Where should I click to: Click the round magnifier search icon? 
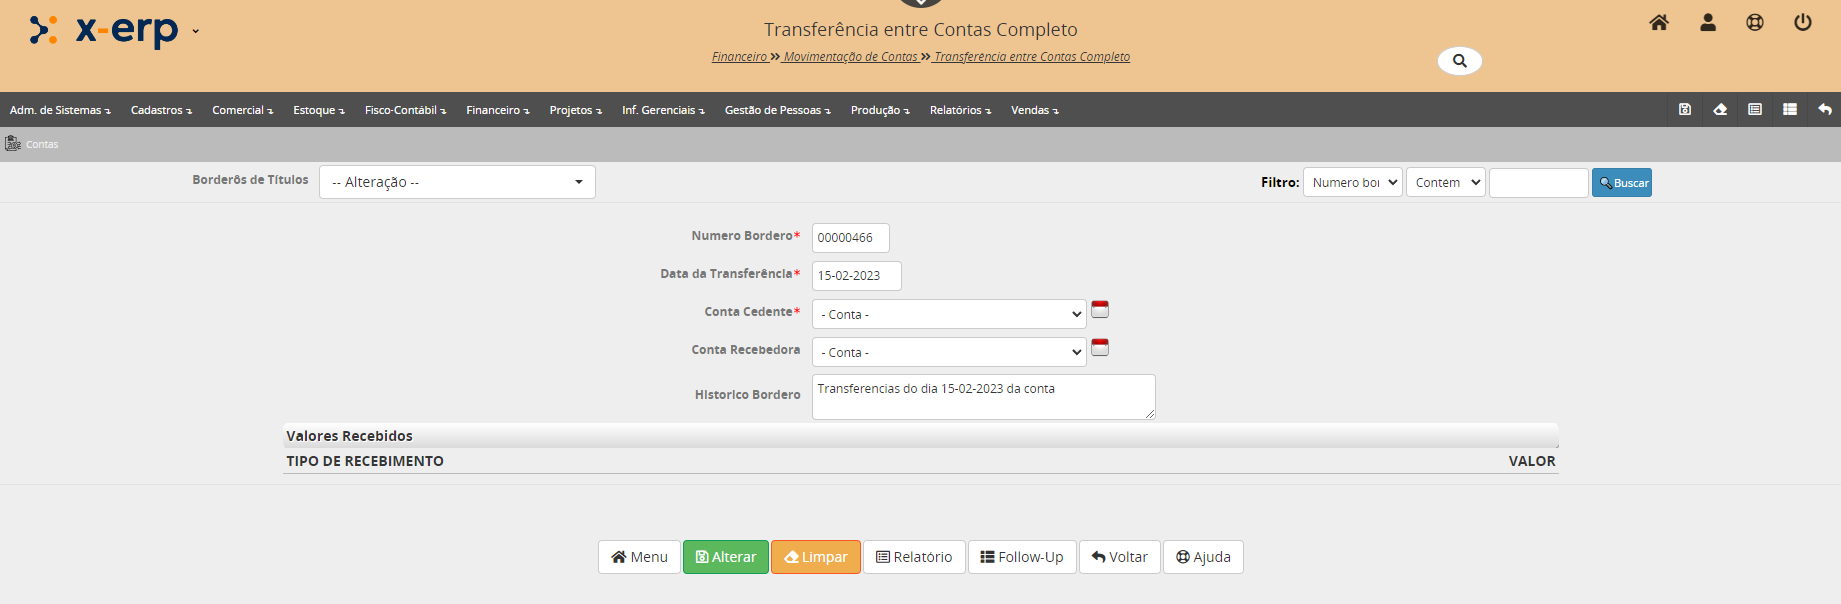pyautogui.click(x=1460, y=61)
